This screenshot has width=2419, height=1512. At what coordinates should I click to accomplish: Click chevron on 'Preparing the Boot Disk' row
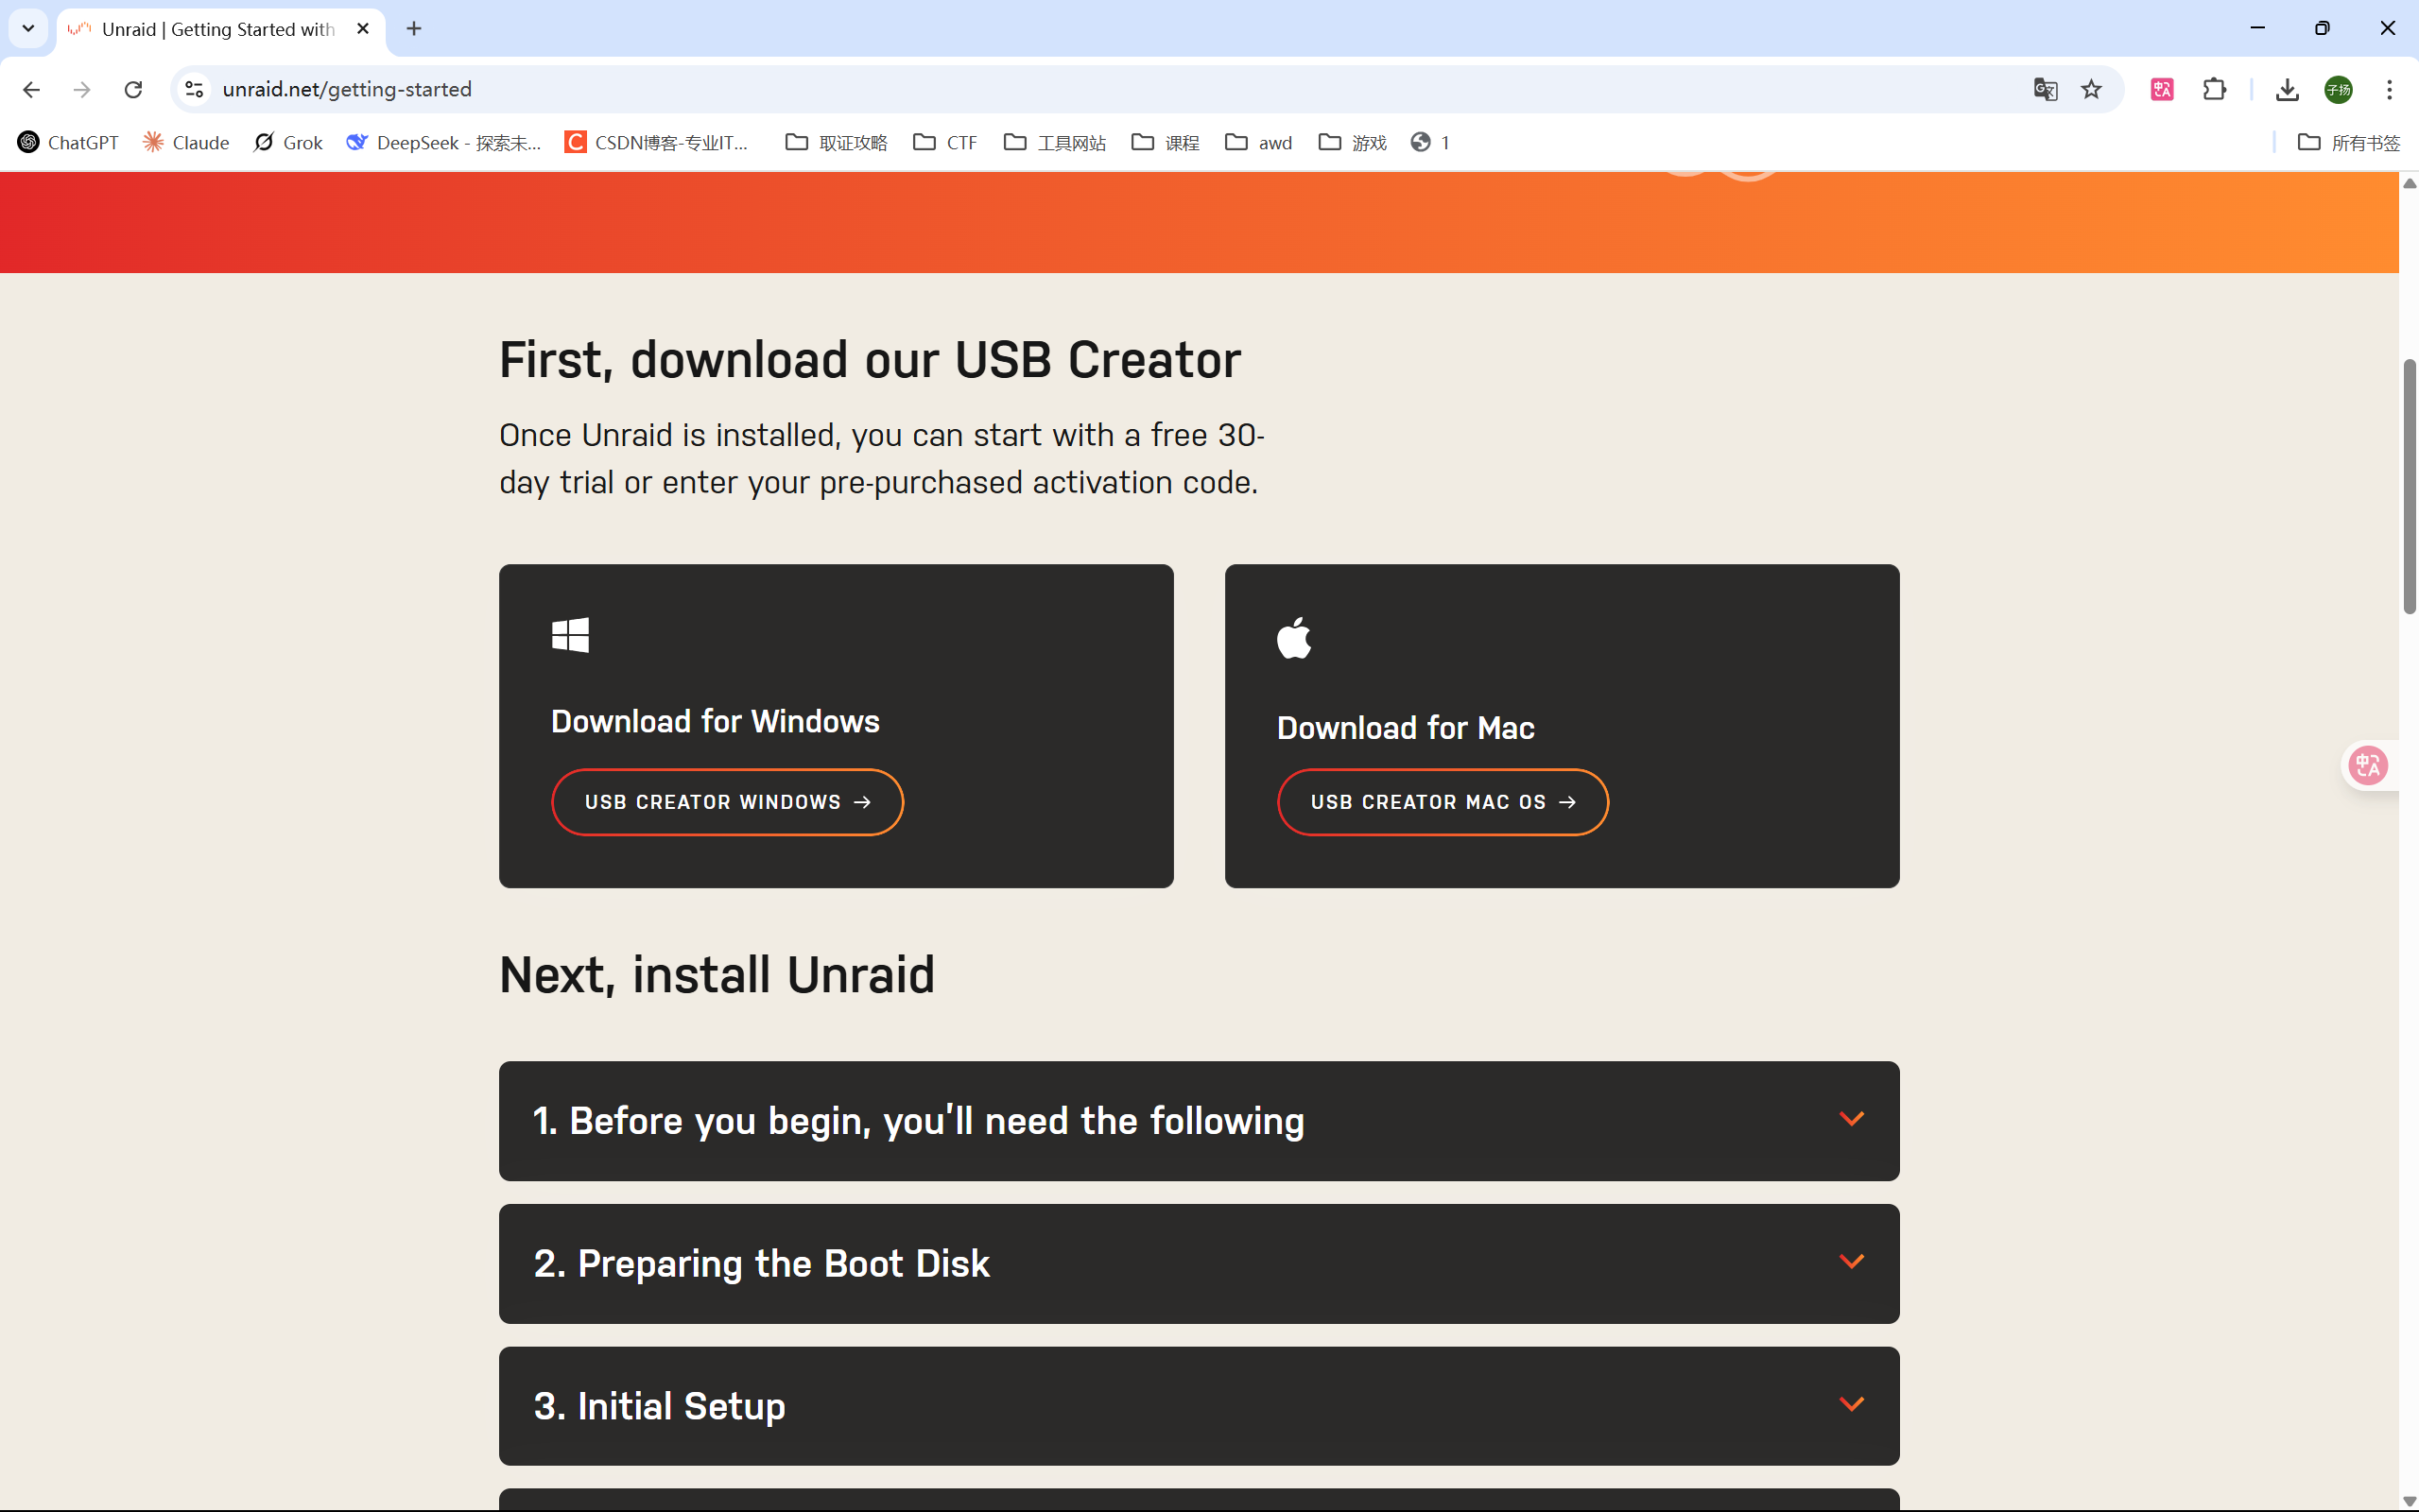1852,1262
